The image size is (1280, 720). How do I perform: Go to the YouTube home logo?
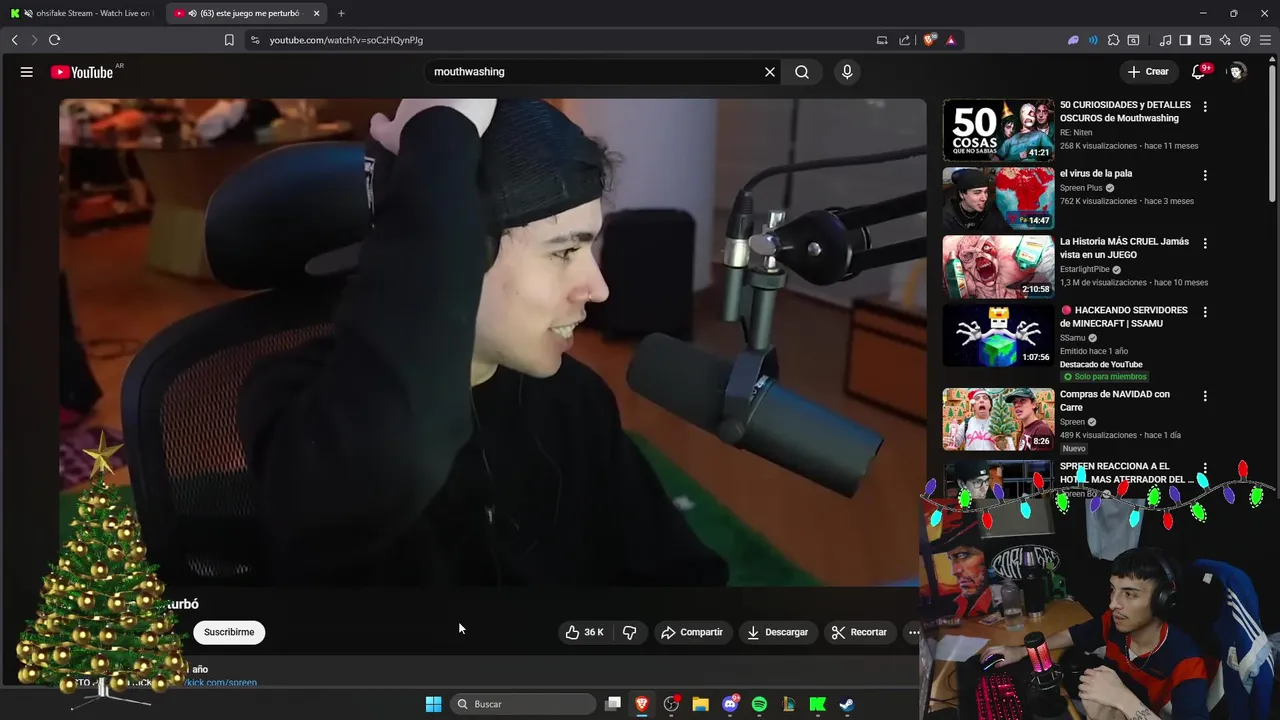82,72
